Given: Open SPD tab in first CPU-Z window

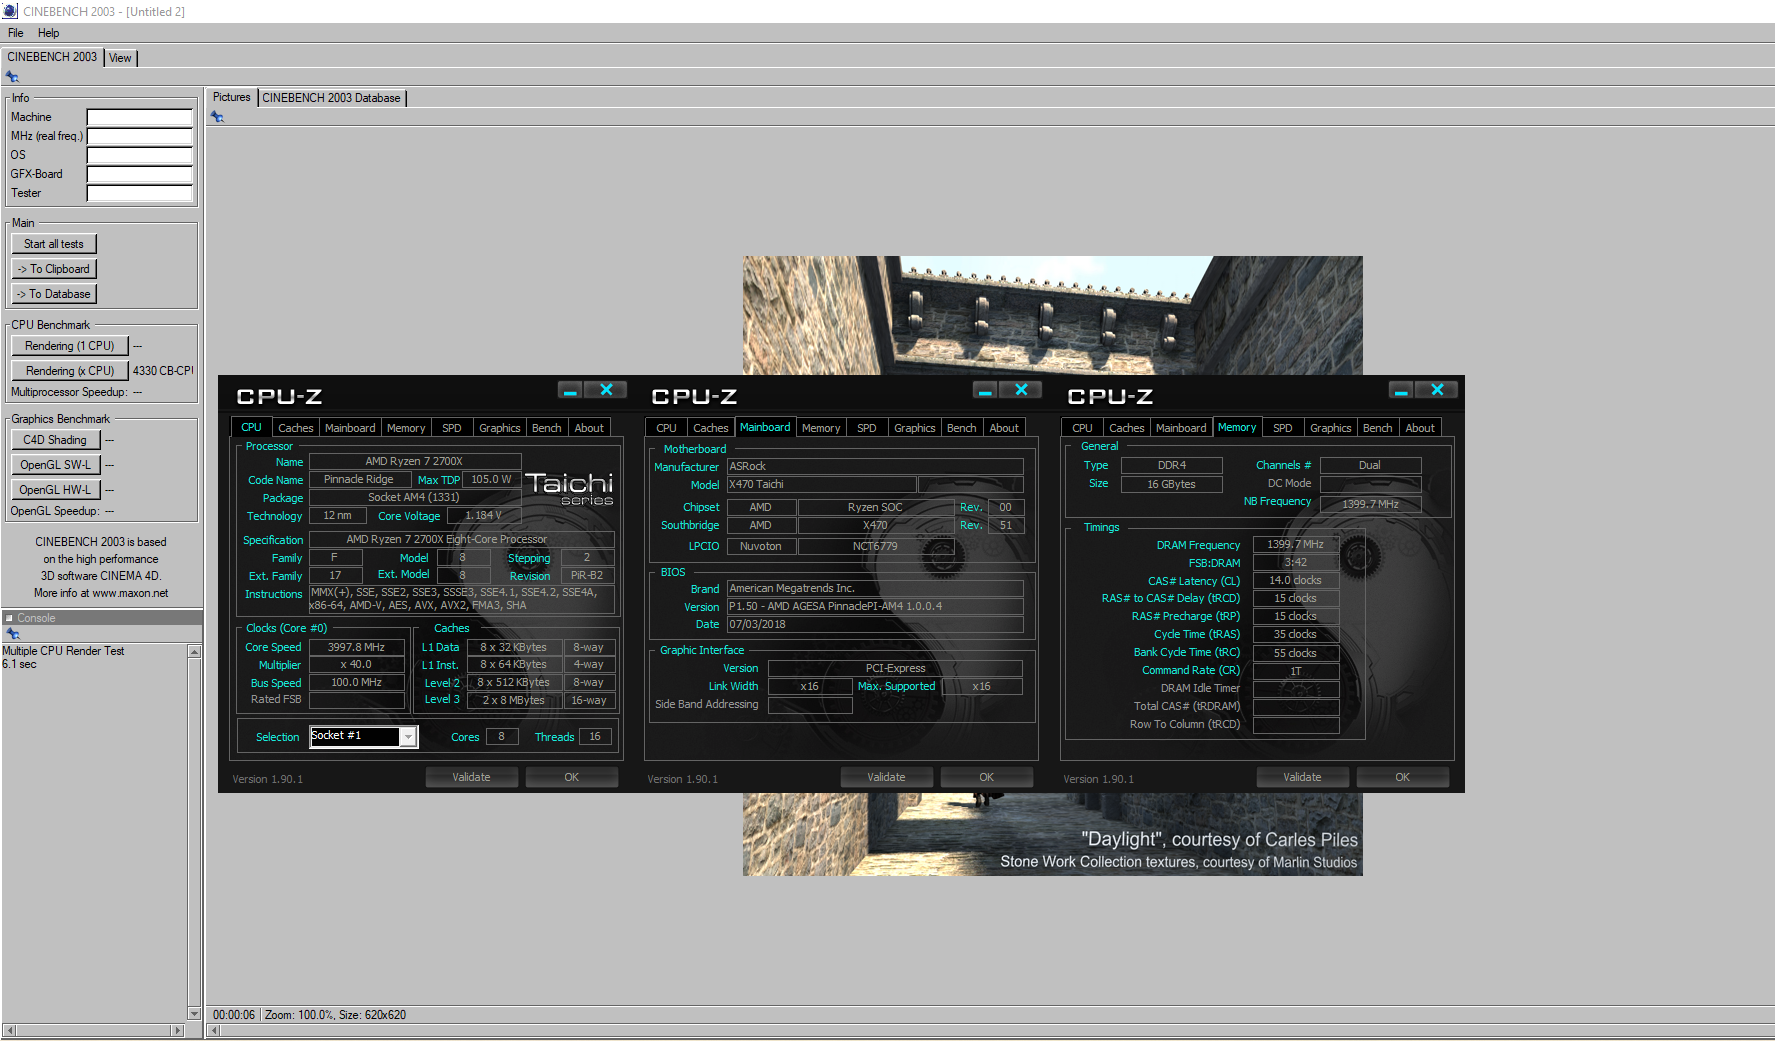Looking at the screenshot, I should click(x=452, y=428).
